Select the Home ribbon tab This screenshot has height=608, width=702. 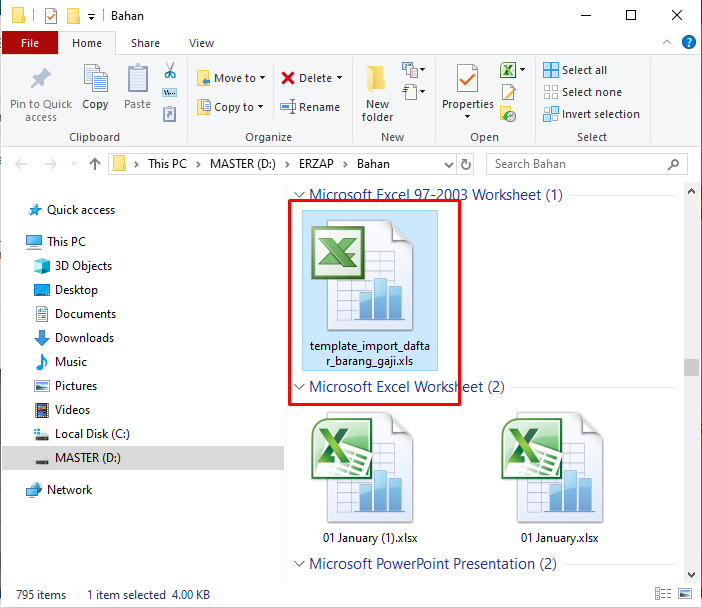(87, 43)
